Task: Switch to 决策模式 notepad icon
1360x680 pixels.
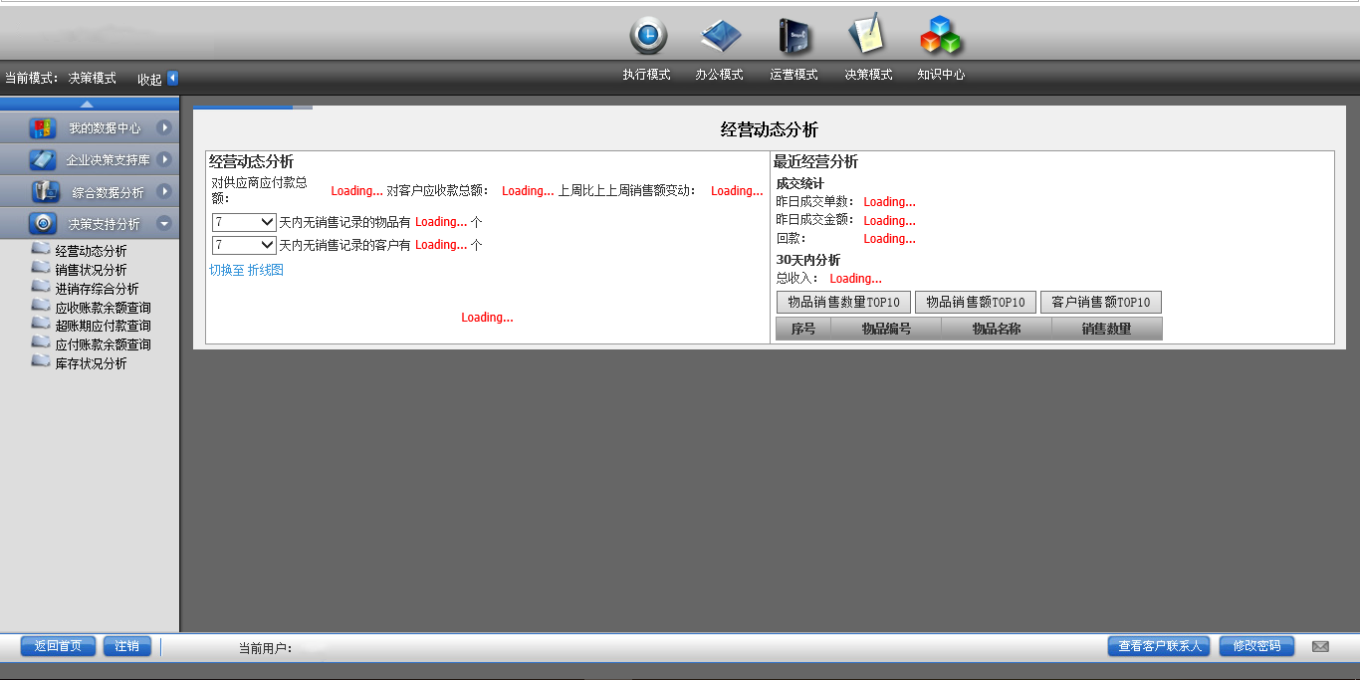Action: [x=867, y=35]
